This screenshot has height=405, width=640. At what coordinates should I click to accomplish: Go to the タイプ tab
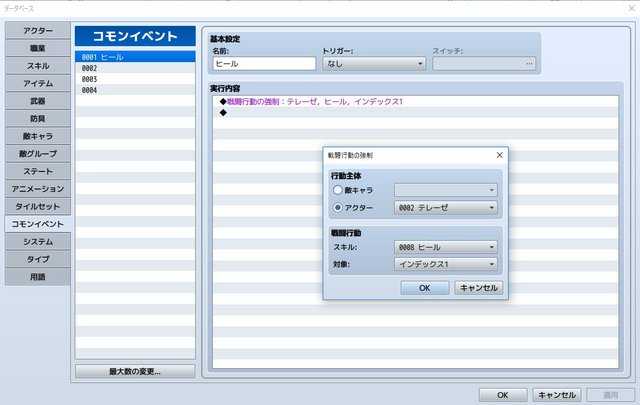pos(38,259)
